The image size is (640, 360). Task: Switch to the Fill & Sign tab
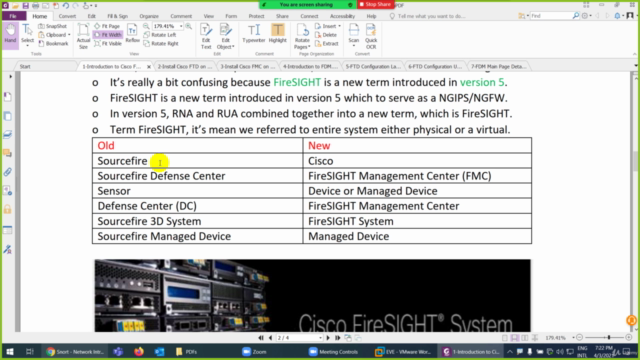coord(118,16)
